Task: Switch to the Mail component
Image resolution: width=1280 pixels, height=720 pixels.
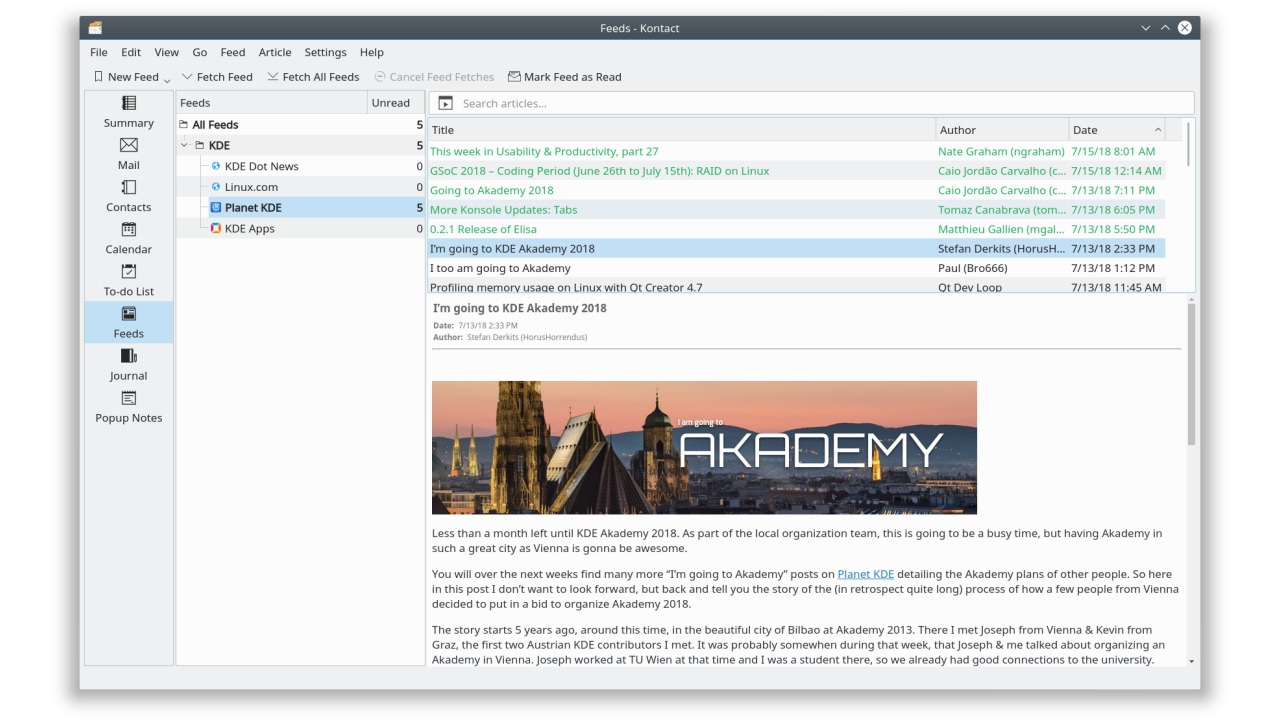Action: point(128,153)
